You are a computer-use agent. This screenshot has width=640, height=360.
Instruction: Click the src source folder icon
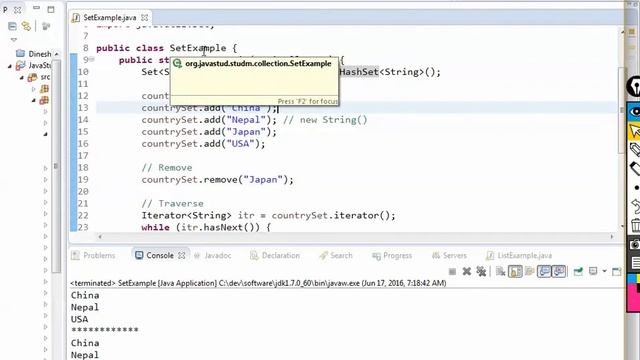tap(32, 77)
